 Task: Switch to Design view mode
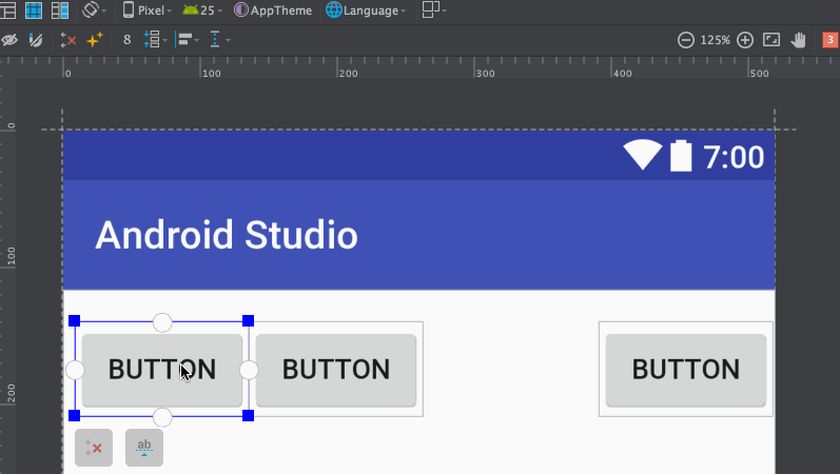coord(8,10)
